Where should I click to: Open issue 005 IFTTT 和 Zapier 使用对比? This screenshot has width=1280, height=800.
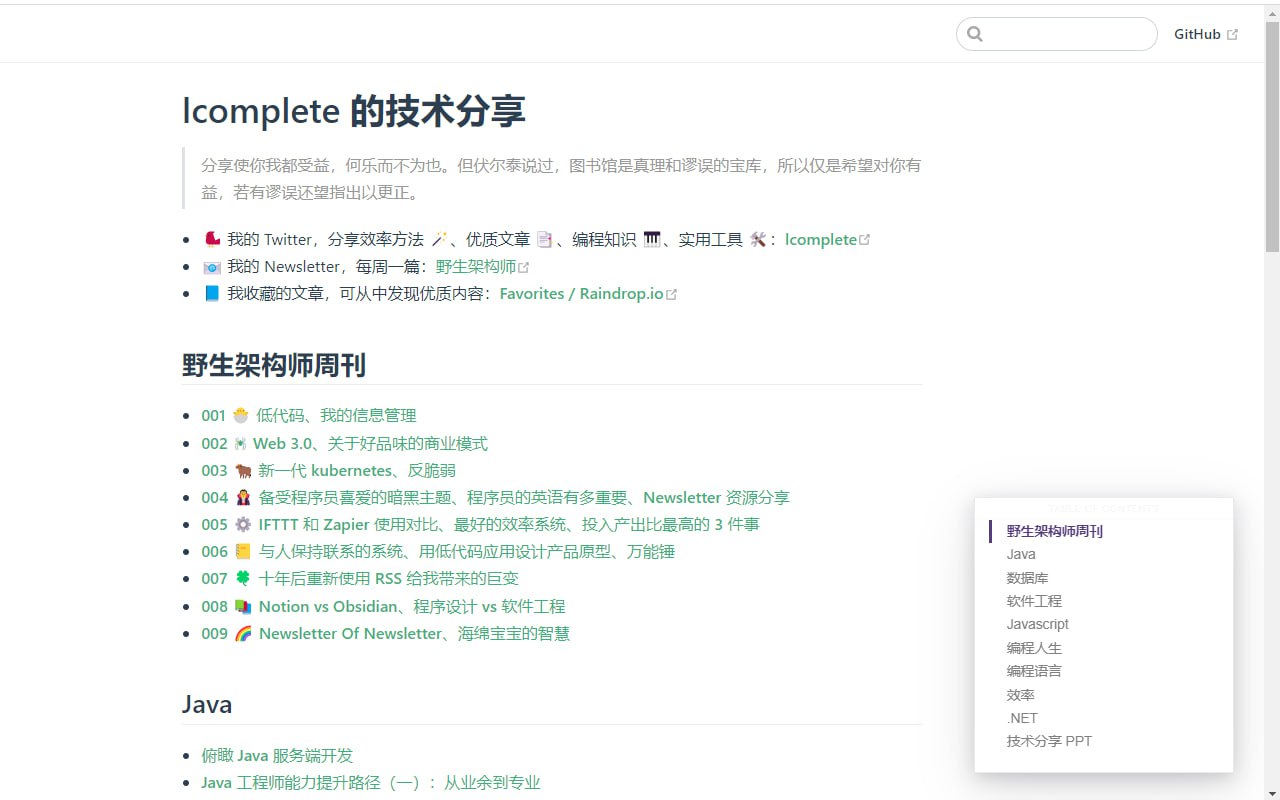click(x=480, y=524)
